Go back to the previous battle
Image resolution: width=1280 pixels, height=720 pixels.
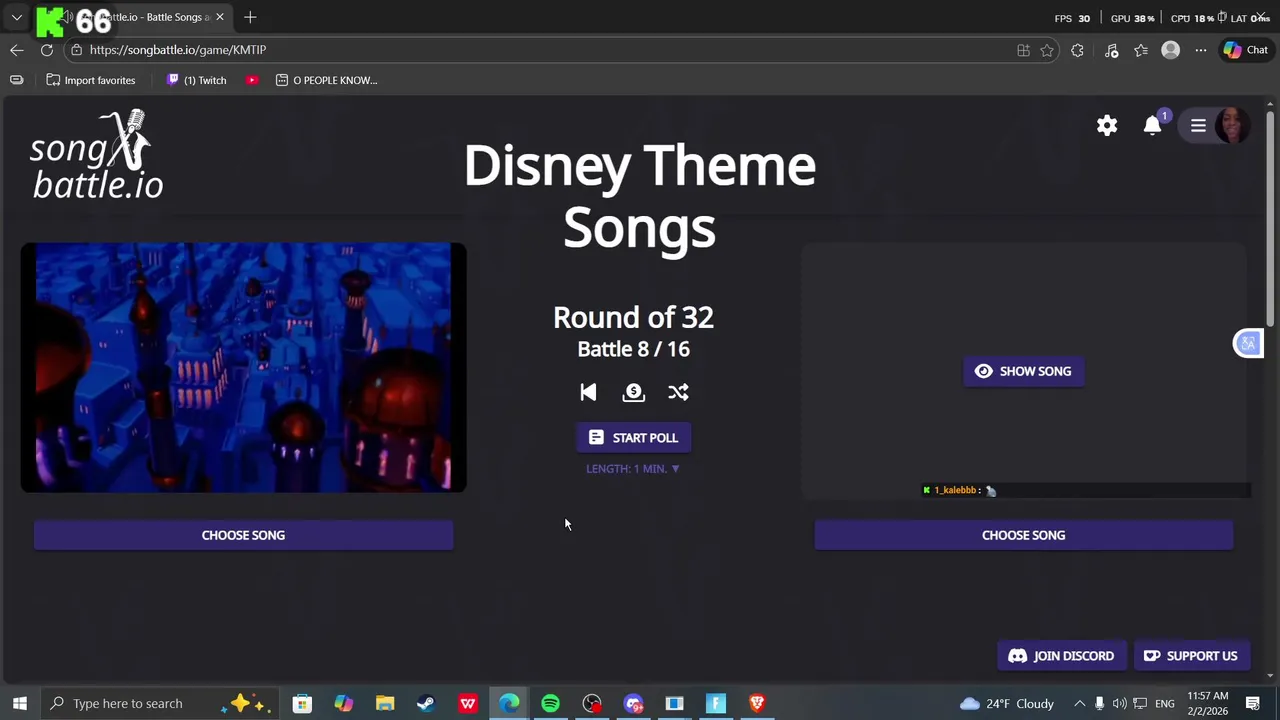tap(588, 392)
